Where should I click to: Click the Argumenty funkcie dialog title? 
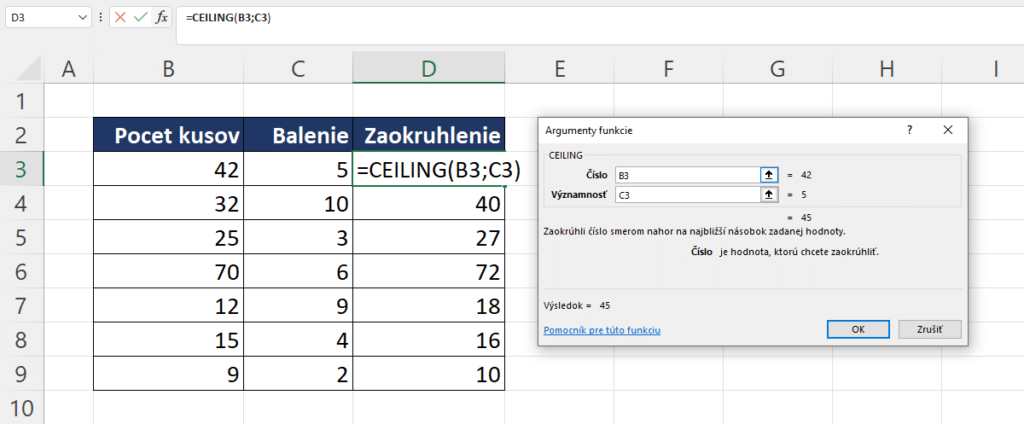tap(588, 130)
